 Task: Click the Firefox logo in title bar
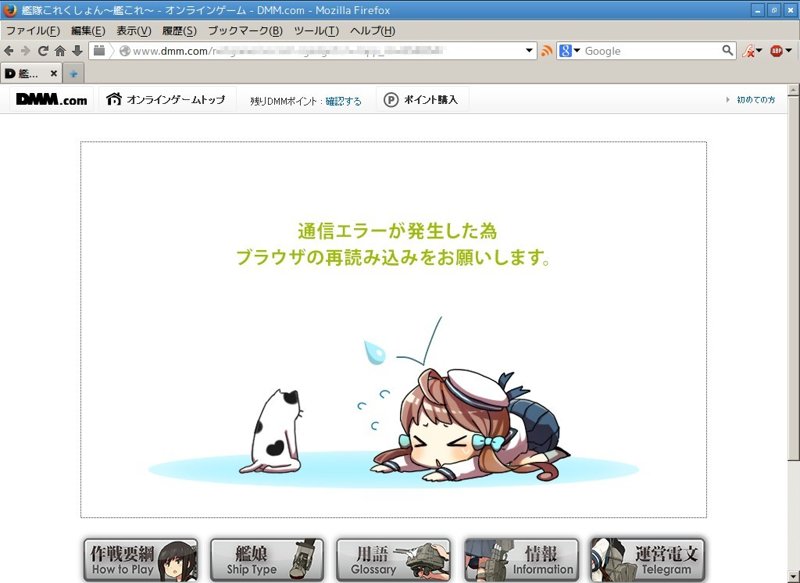pyautogui.click(x=9, y=10)
